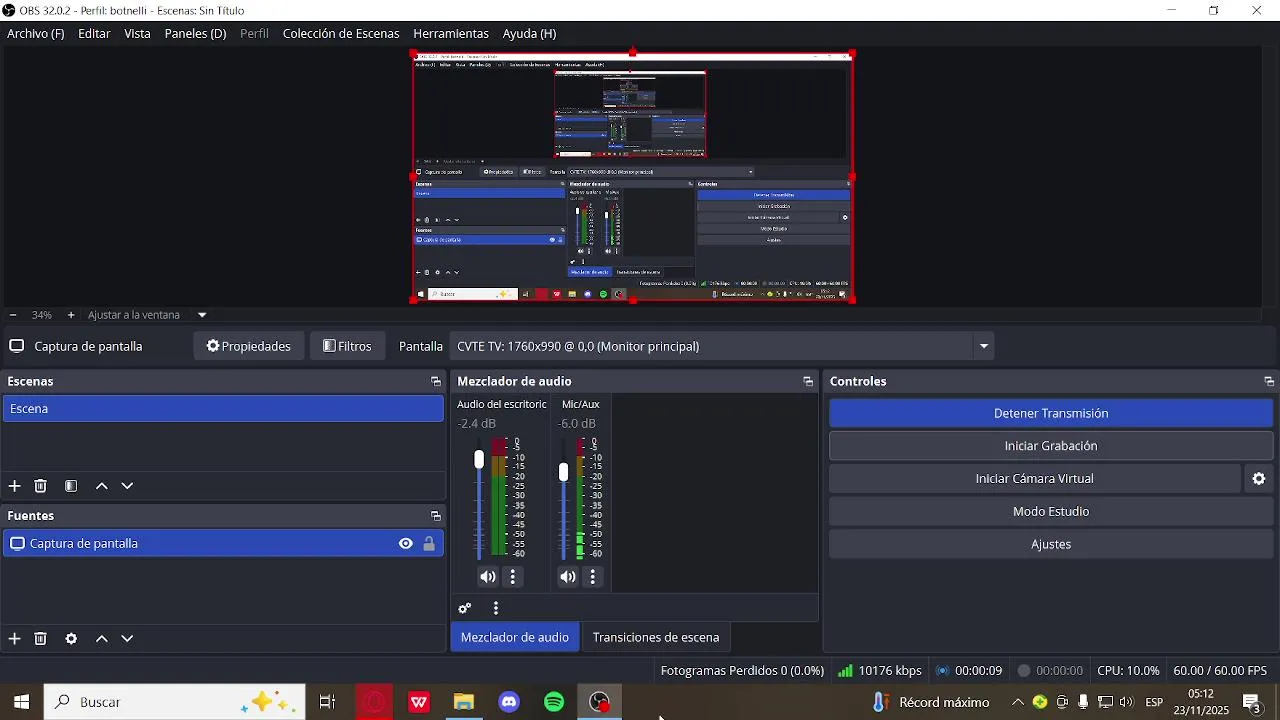This screenshot has height=720, width=1280.
Task: Open Opera browser from taskbar
Action: (x=375, y=702)
